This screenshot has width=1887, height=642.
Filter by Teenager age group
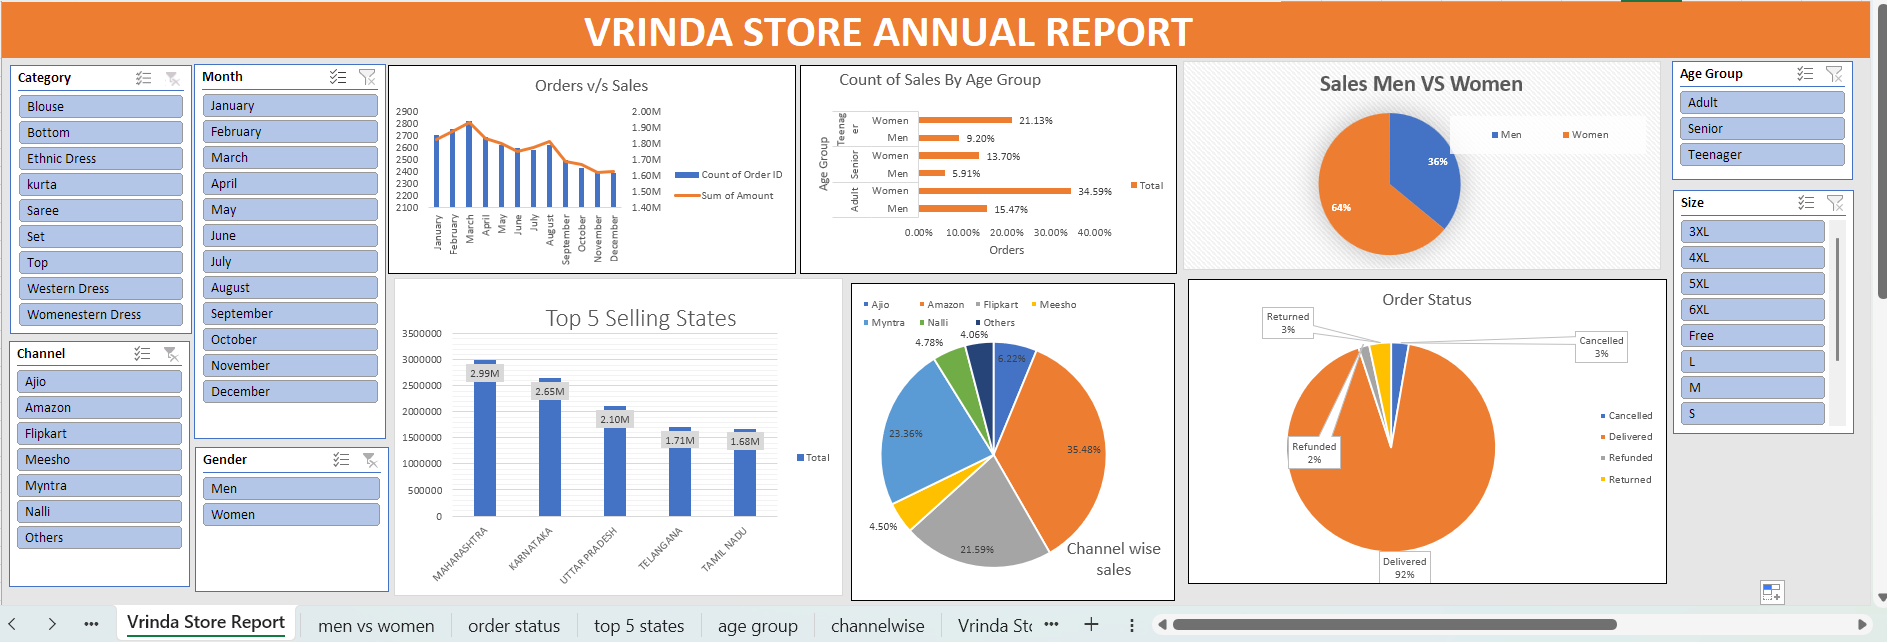tap(1762, 155)
